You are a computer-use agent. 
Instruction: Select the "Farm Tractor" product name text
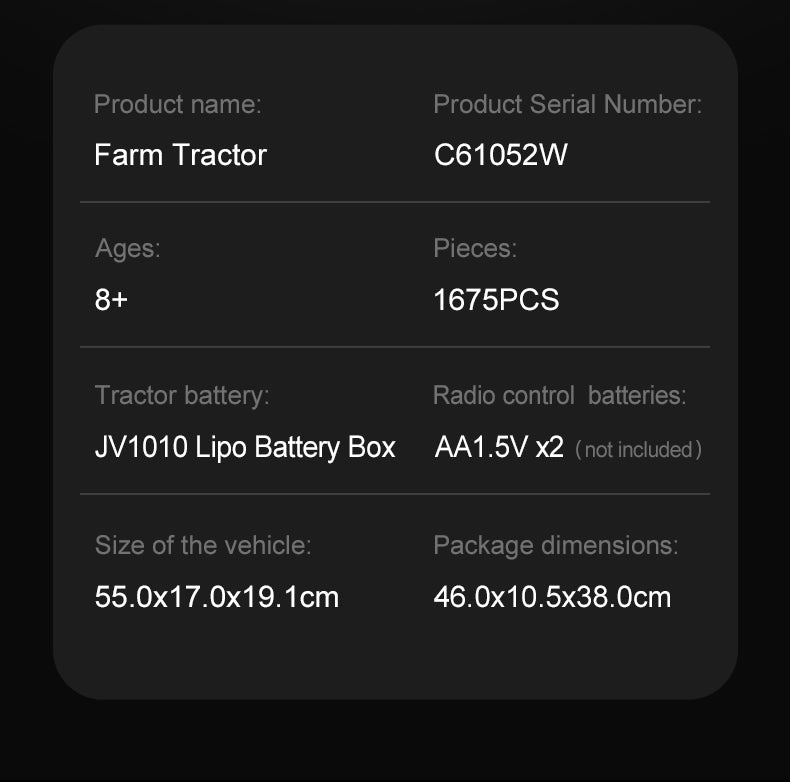pos(180,155)
